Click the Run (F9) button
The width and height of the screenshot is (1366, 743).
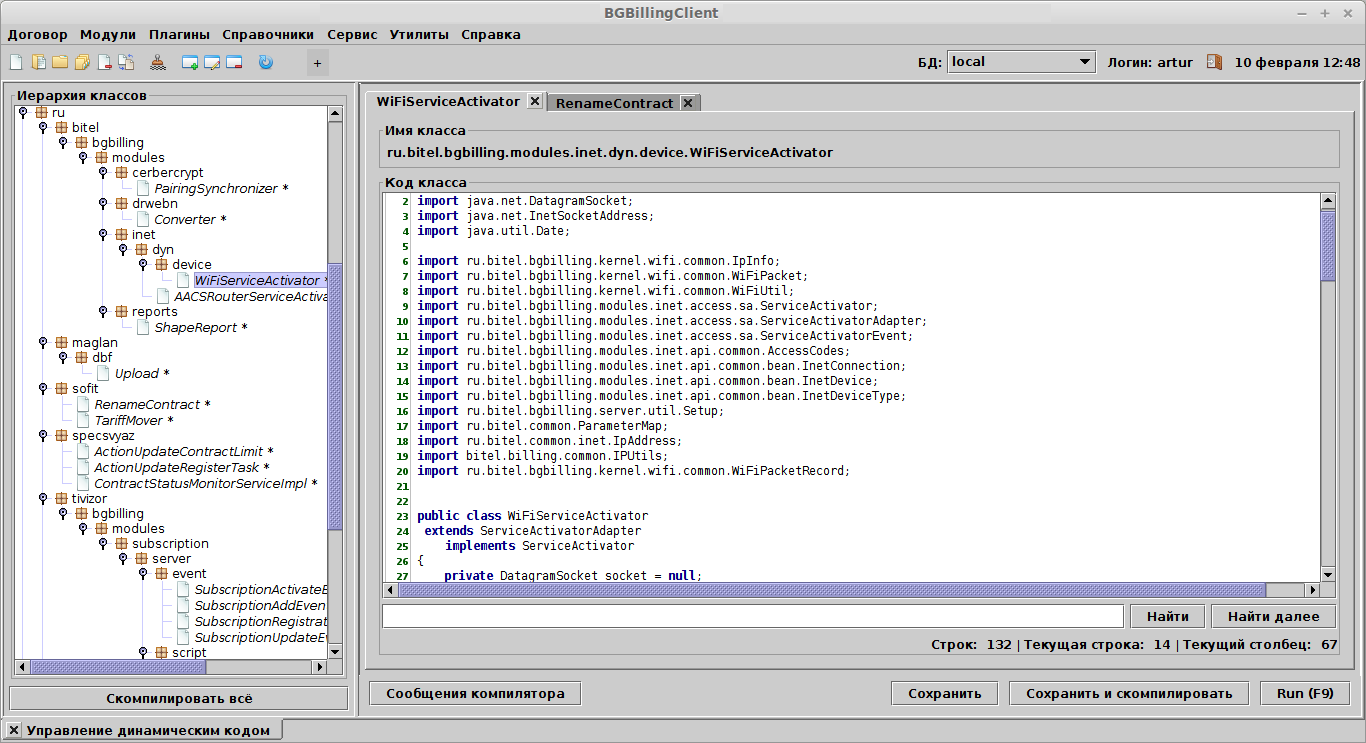(1304, 692)
